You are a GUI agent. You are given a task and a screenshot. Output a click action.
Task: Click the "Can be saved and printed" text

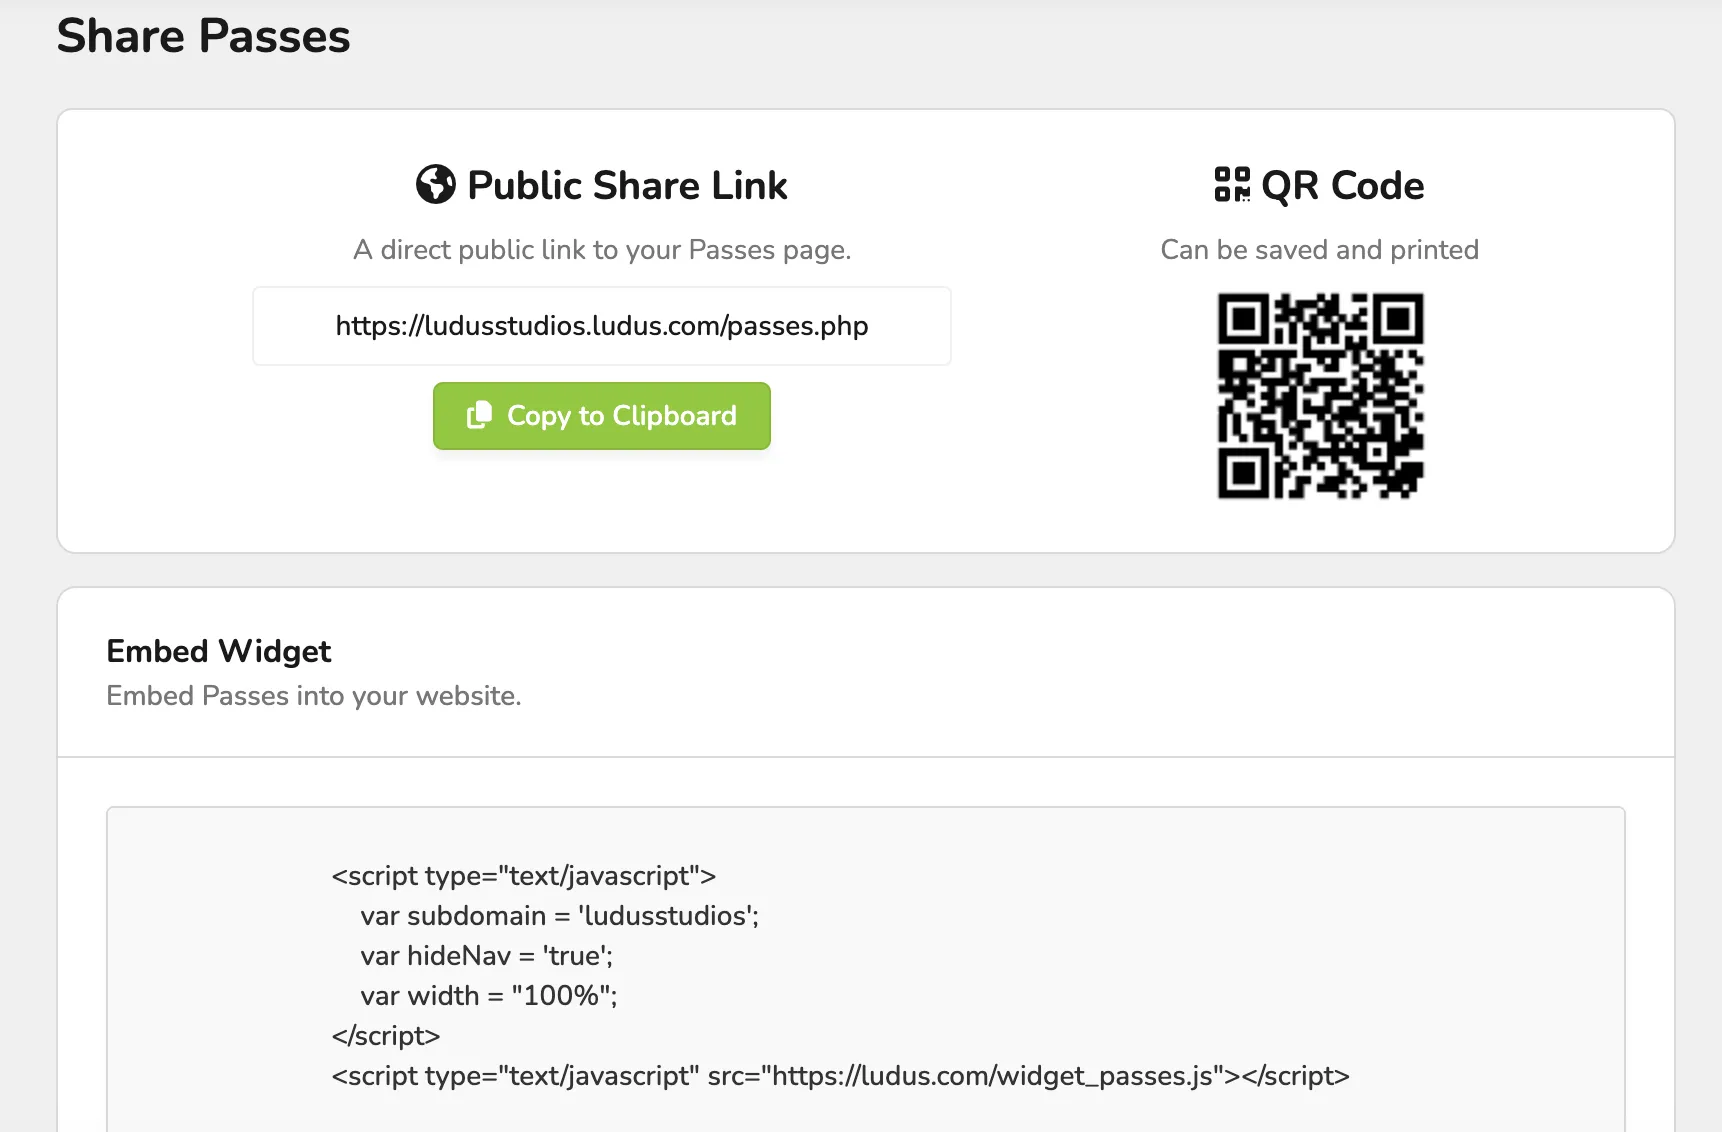click(x=1320, y=250)
